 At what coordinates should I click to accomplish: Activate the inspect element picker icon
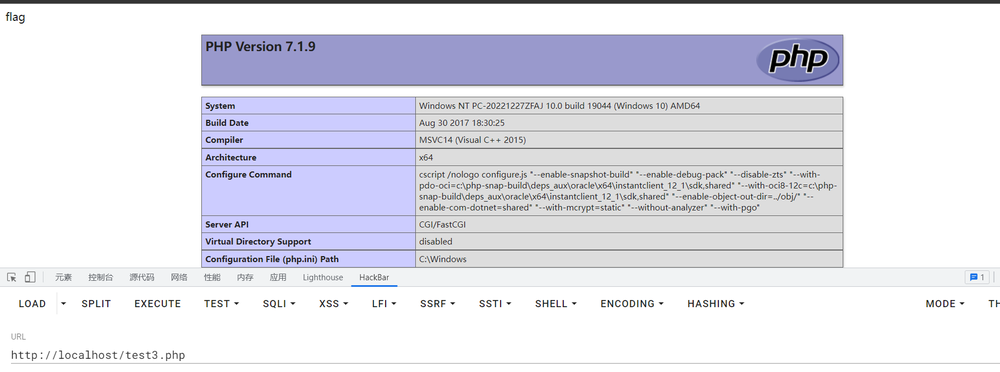point(11,277)
